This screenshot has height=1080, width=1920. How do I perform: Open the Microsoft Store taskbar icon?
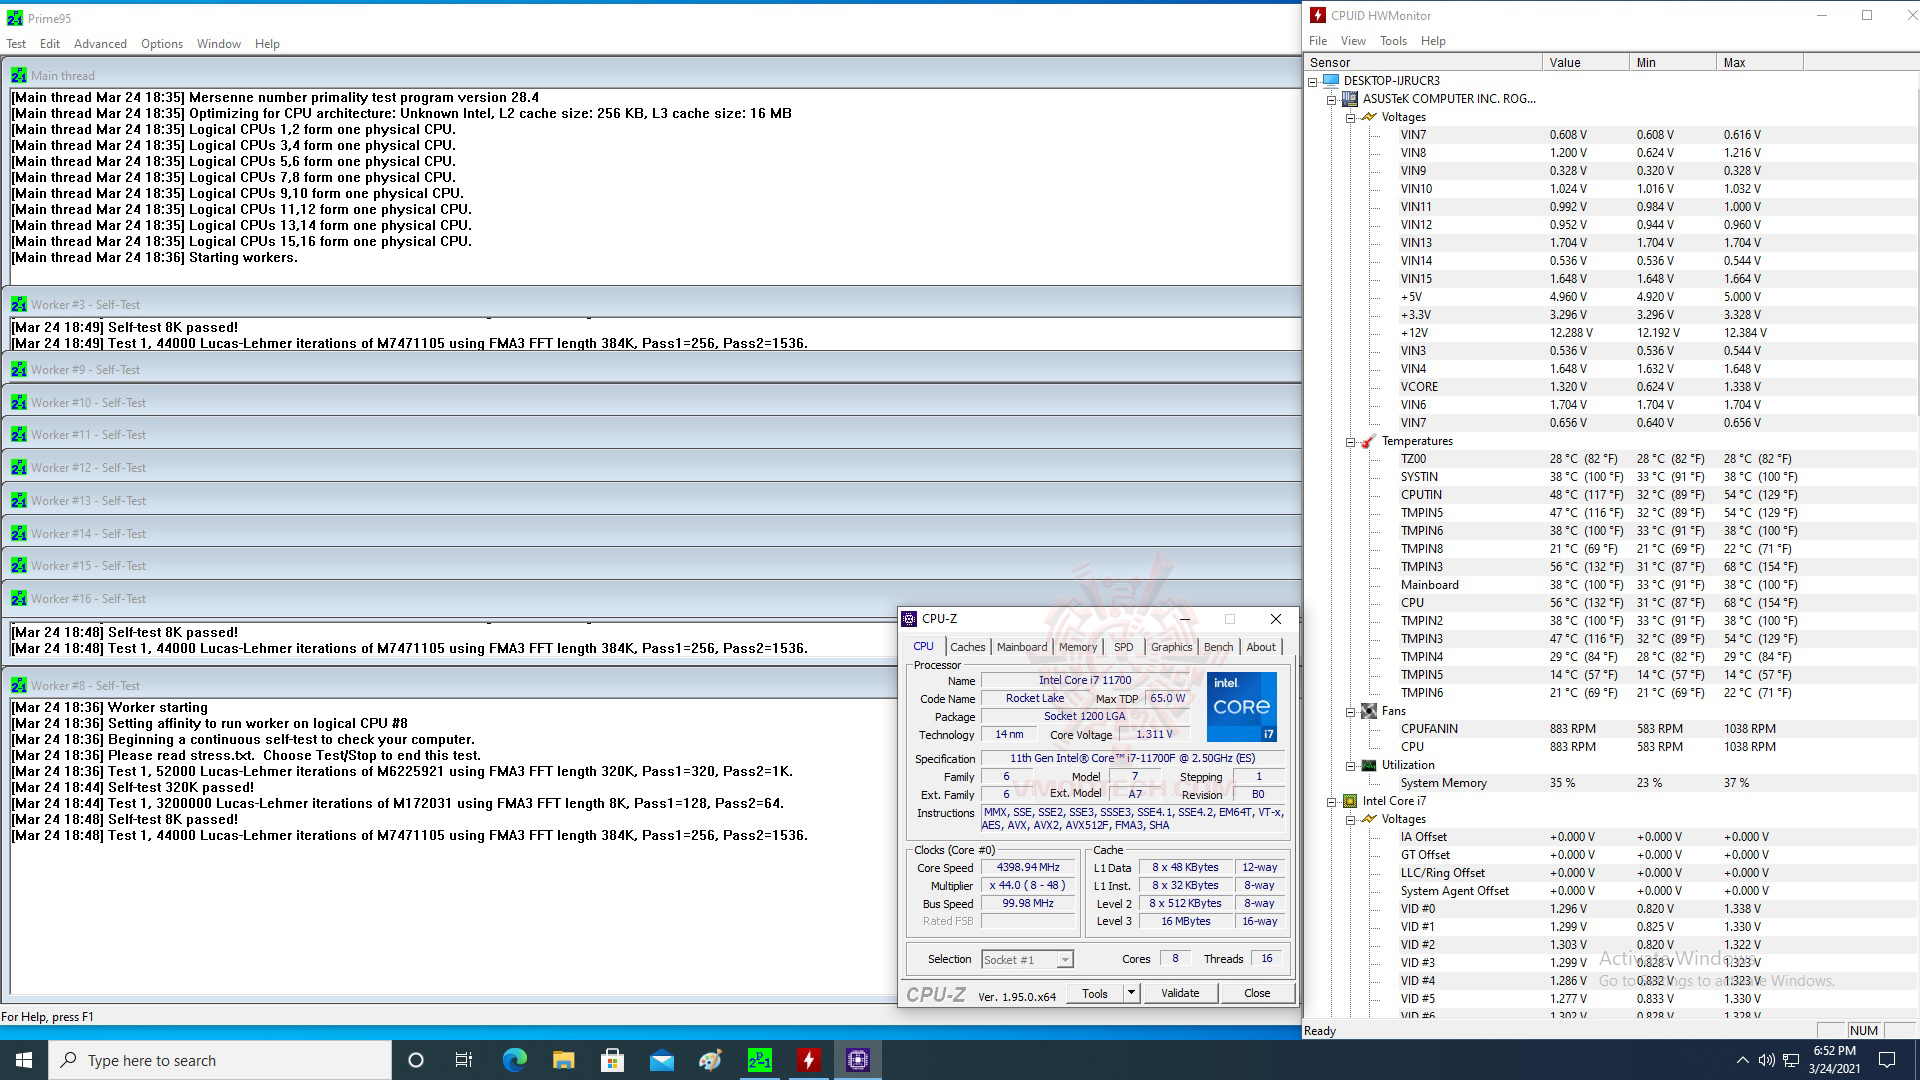pyautogui.click(x=612, y=1060)
